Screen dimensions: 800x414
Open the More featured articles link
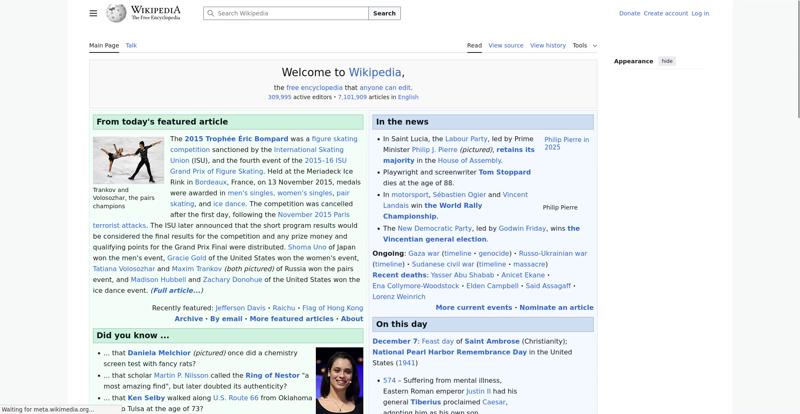291,319
